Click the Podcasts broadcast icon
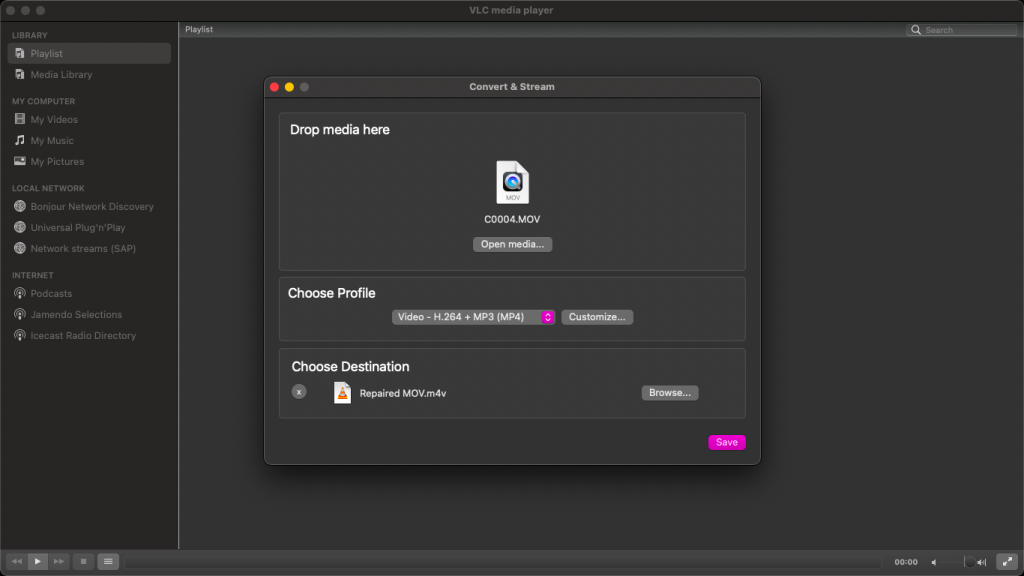Image resolution: width=1024 pixels, height=576 pixels. click(x=20, y=293)
